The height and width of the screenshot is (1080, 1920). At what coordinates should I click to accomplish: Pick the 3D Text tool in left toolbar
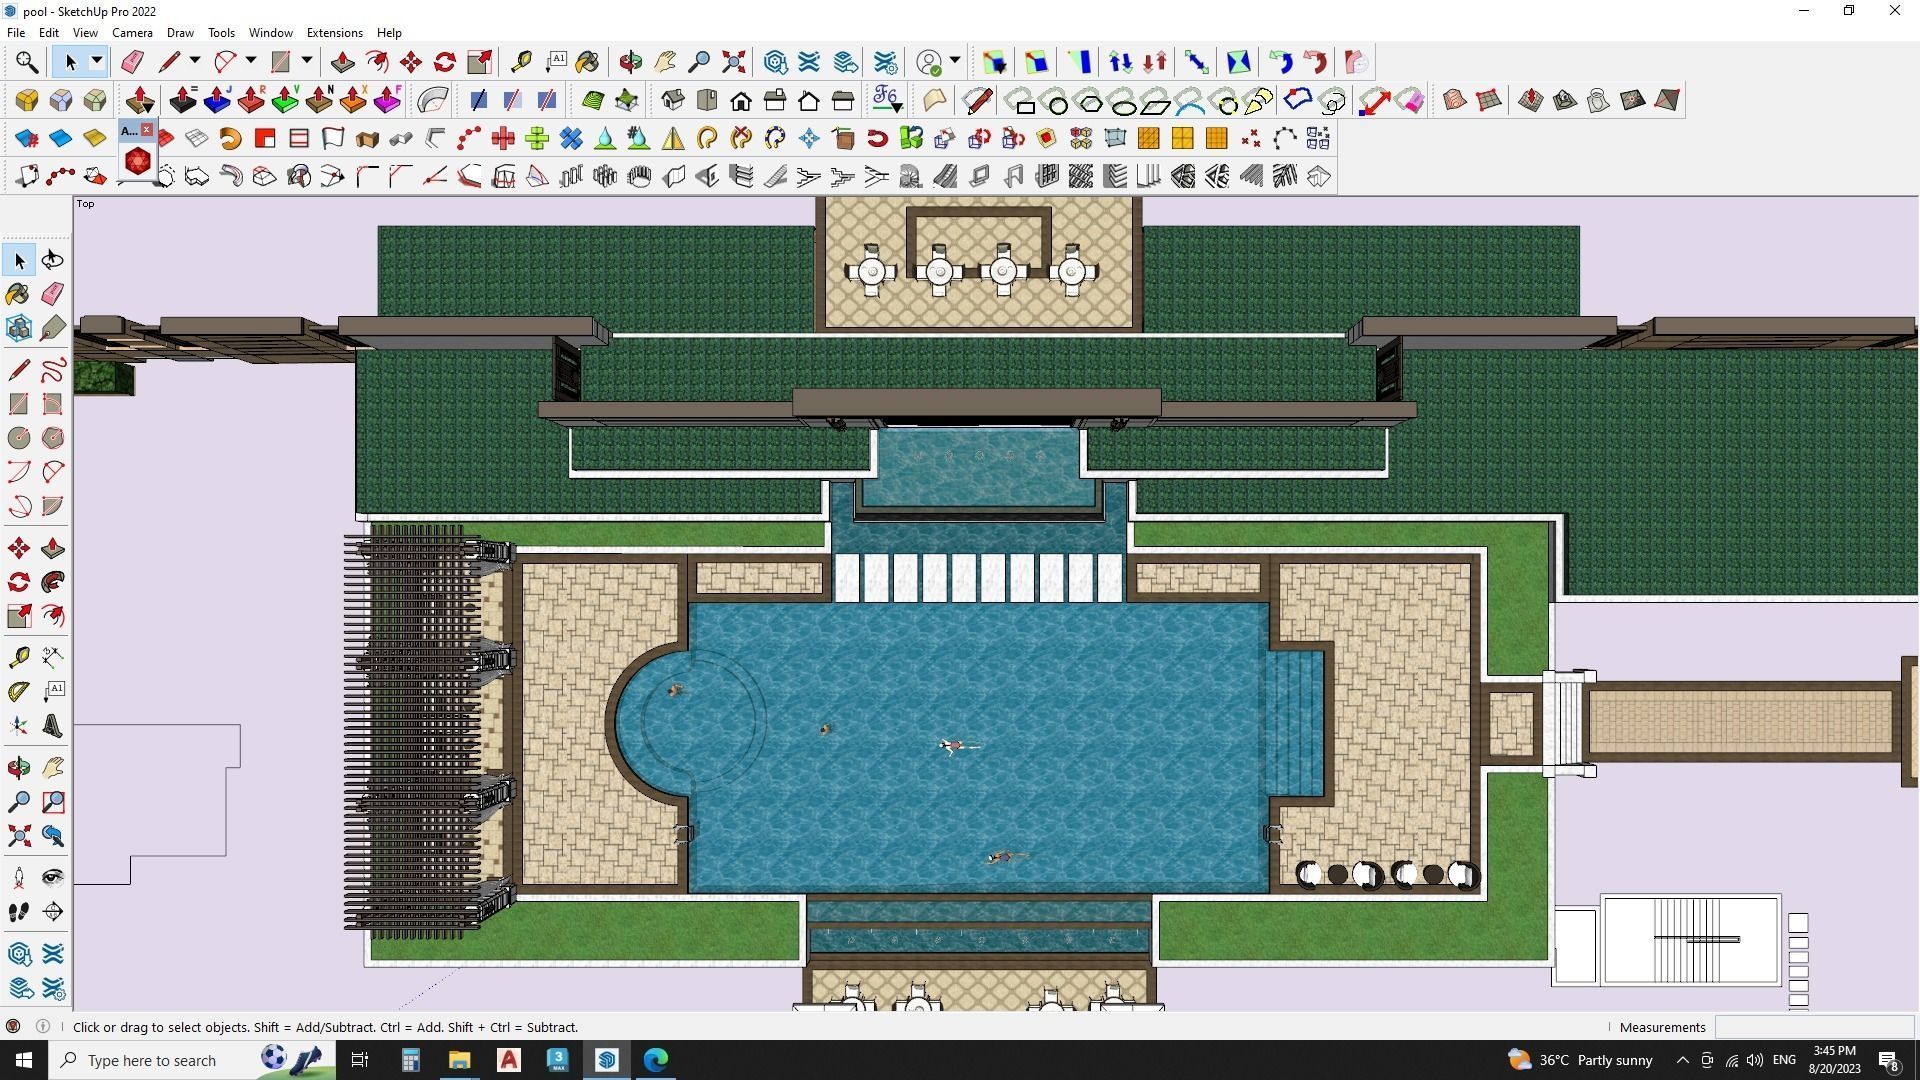pyautogui.click(x=52, y=726)
